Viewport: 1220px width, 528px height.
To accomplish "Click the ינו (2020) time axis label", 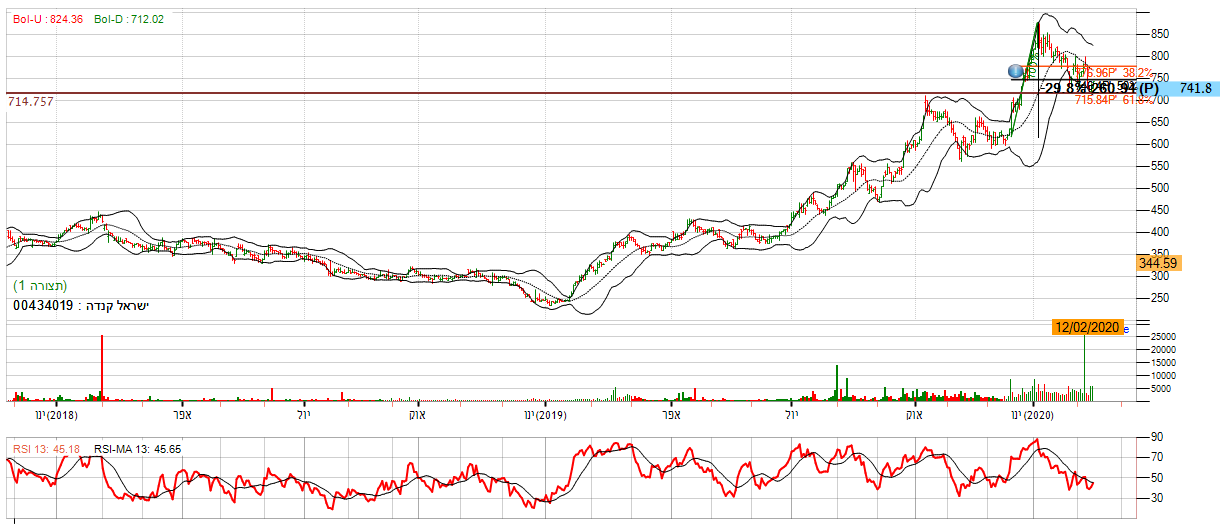I will pyautogui.click(x=1032, y=414).
